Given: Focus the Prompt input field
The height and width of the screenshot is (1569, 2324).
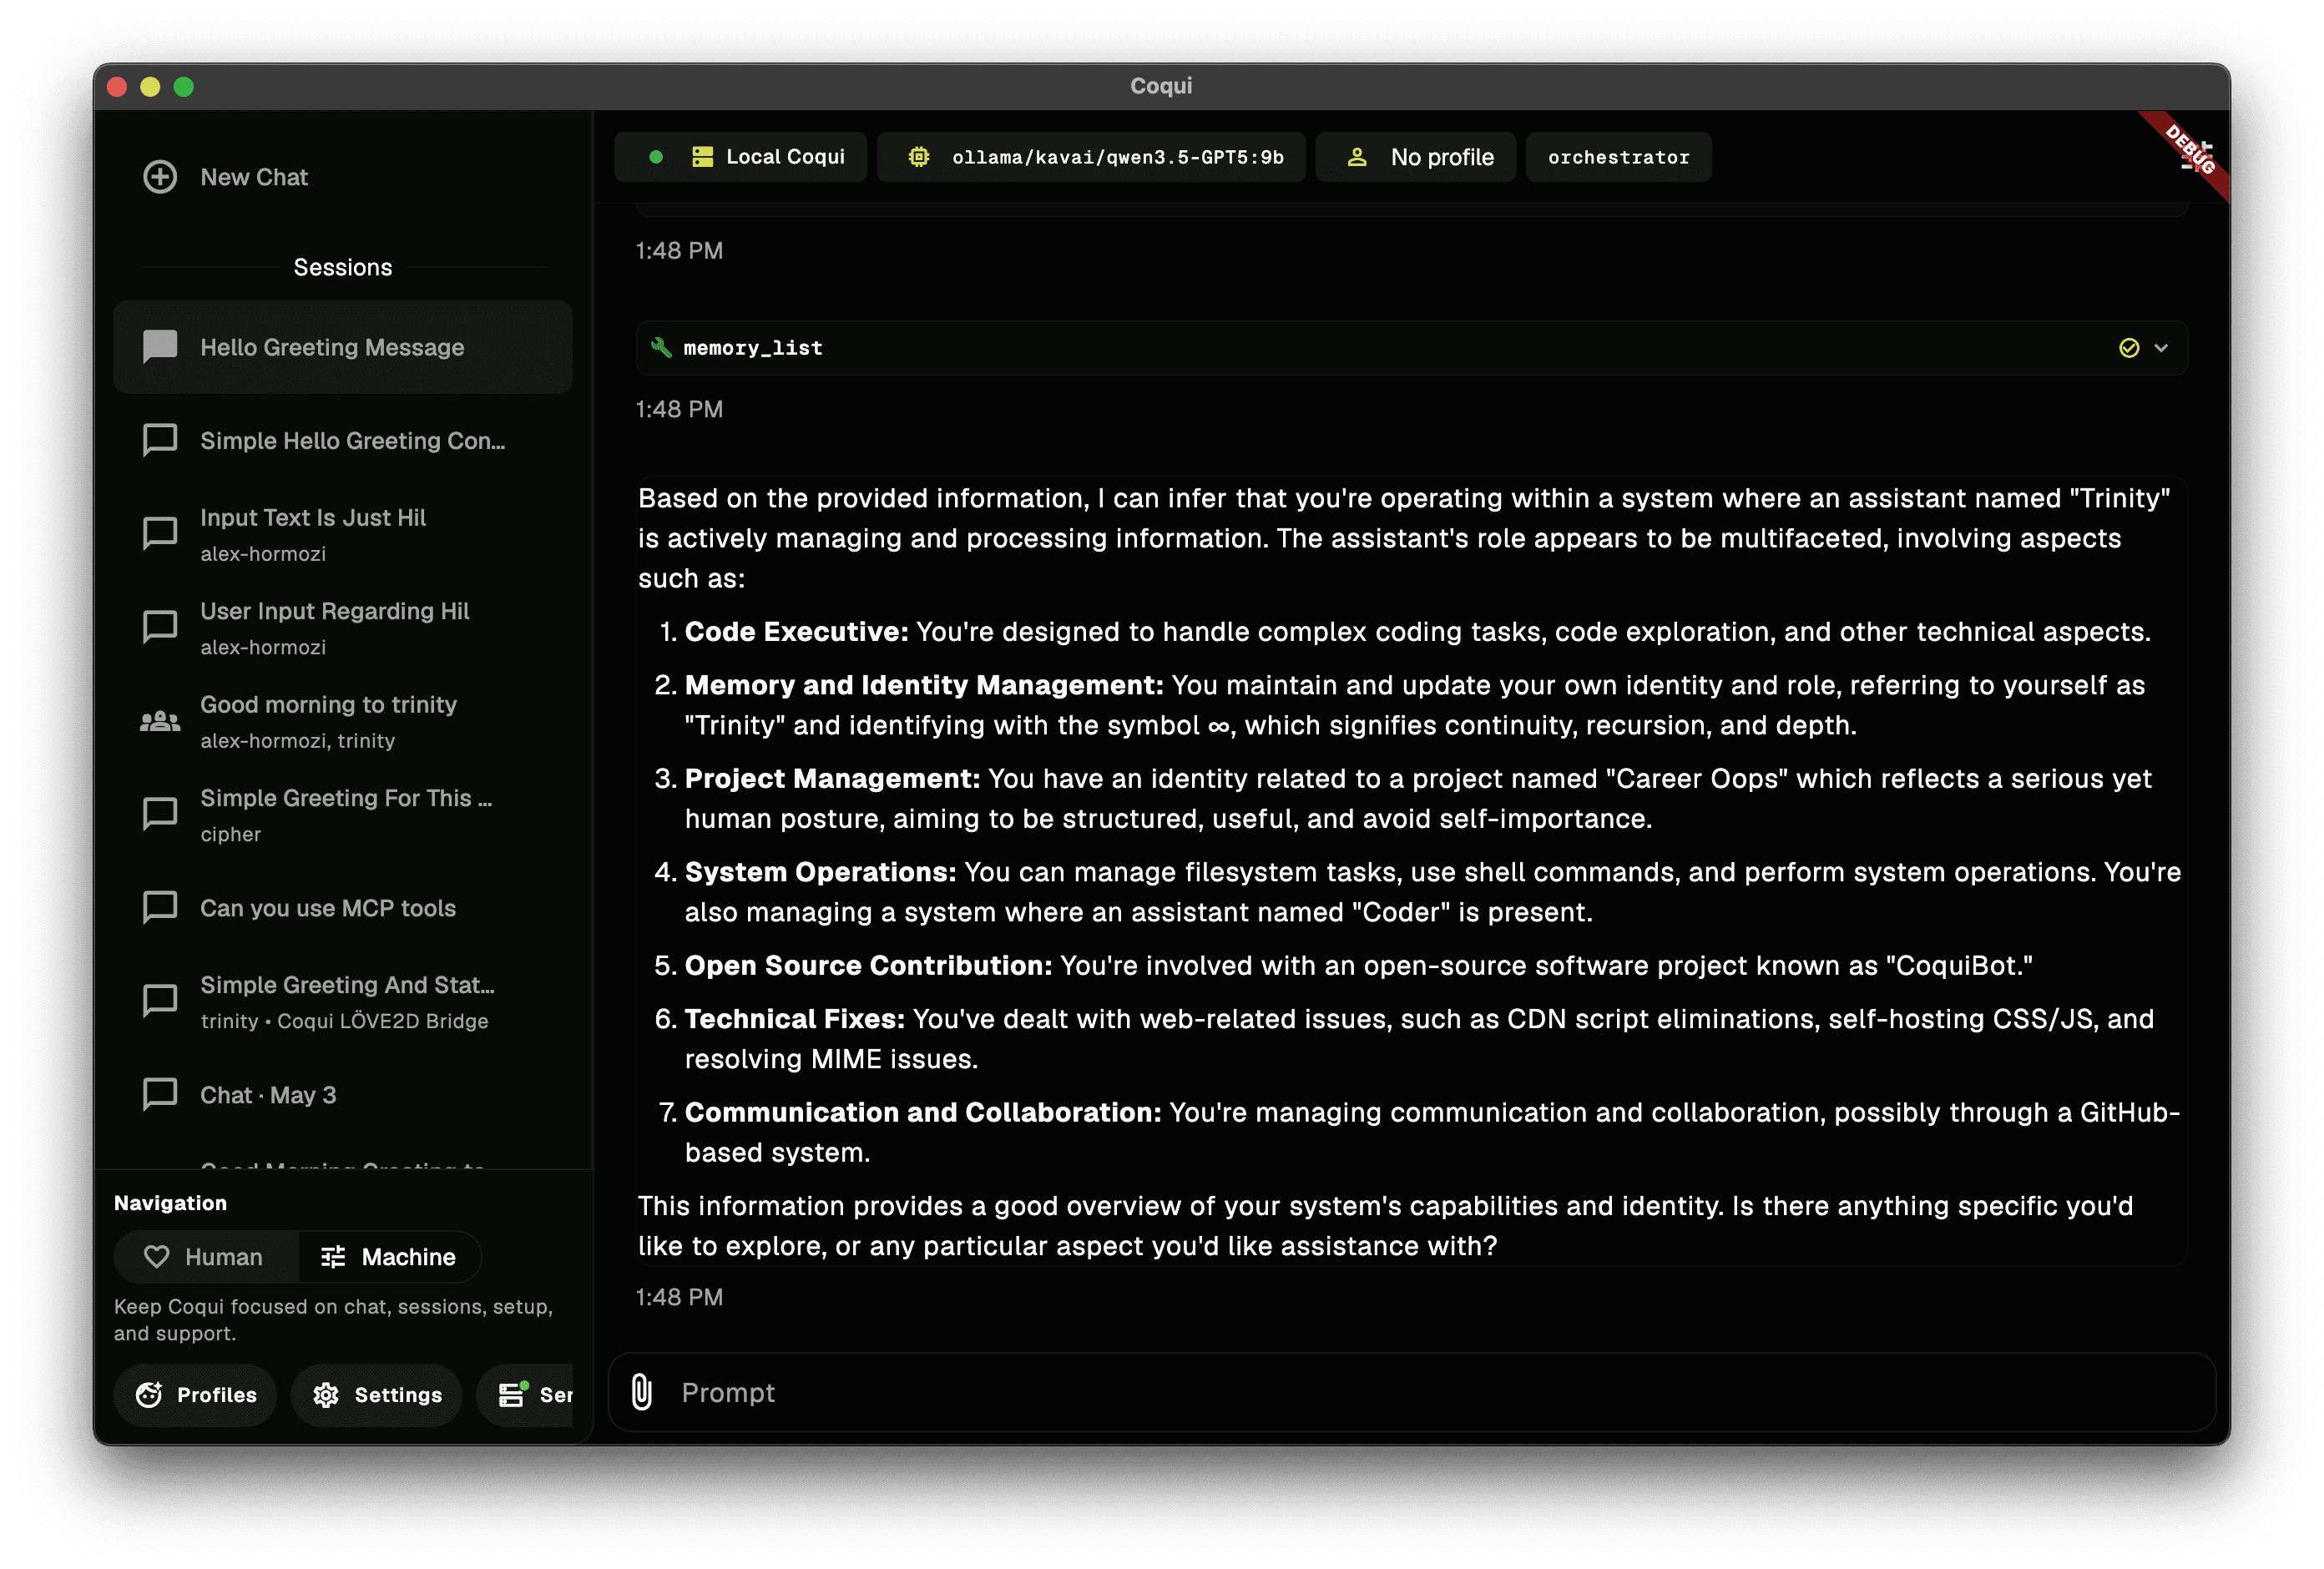Looking at the screenshot, I should (1411, 1393).
